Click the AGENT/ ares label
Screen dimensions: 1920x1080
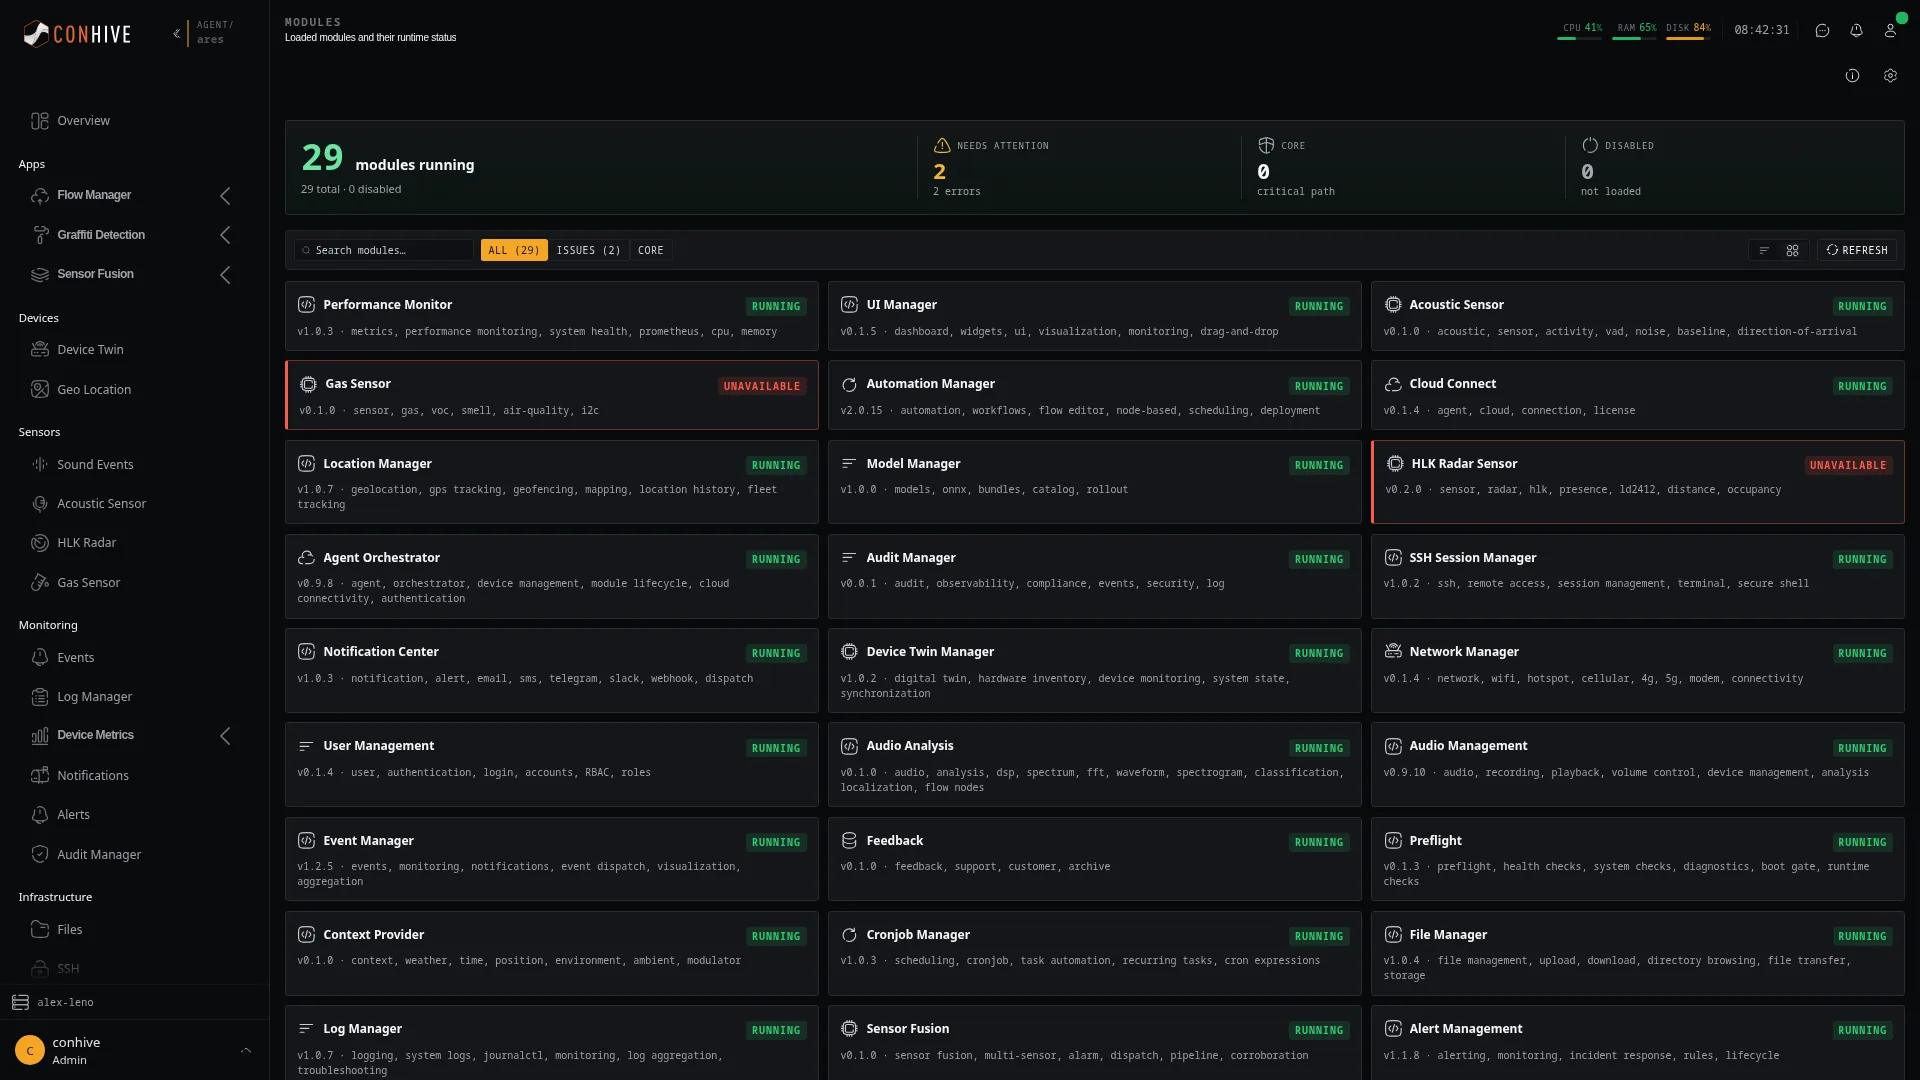(213, 32)
